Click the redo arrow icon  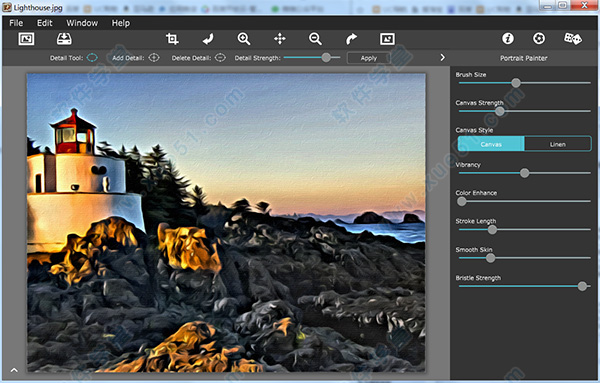click(351, 39)
